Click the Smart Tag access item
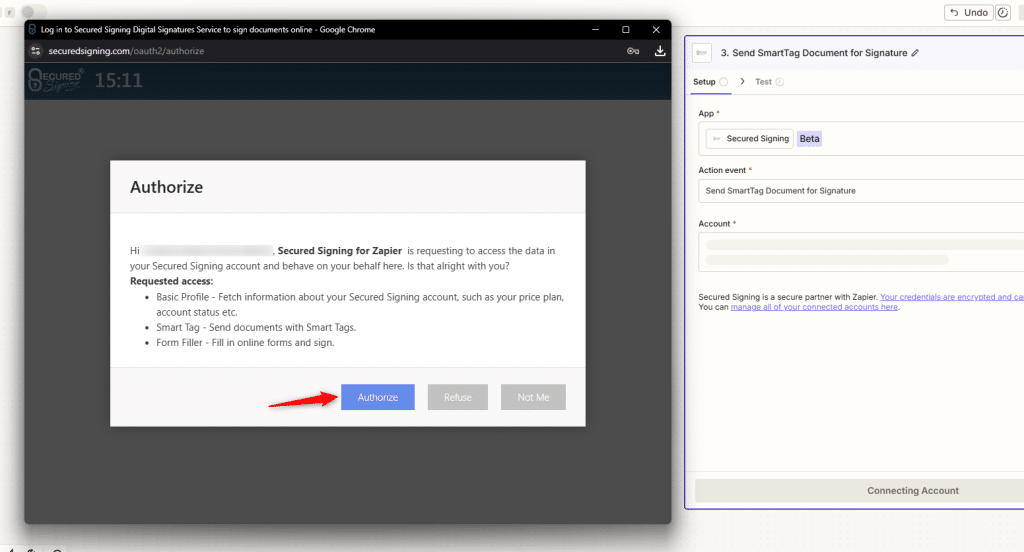Screen dimensions: 1024x552 (256, 327)
